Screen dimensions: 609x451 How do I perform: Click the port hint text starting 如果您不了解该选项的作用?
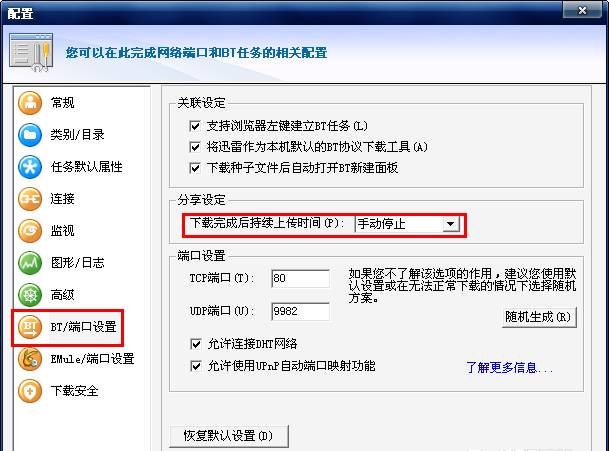pos(462,286)
